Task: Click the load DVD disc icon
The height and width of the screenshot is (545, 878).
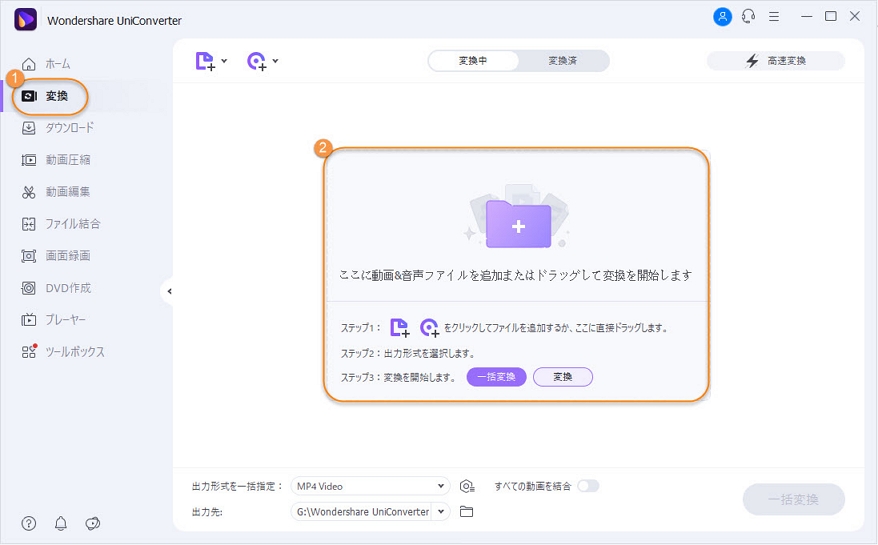Action: coord(257,61)
